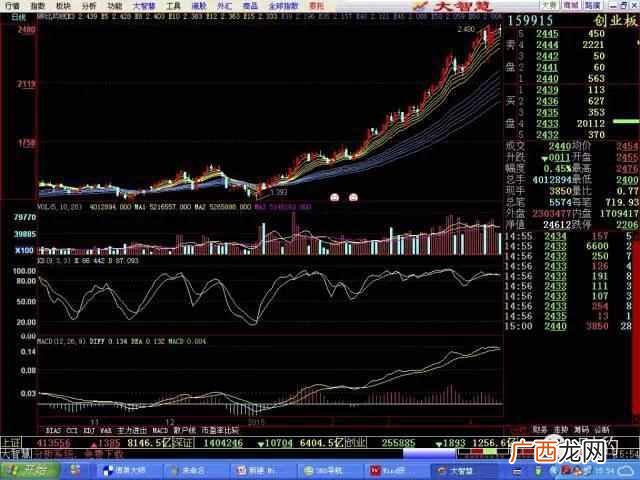Select the MACD indicator tab
This screenshot has width=640, height=480.
160,430
